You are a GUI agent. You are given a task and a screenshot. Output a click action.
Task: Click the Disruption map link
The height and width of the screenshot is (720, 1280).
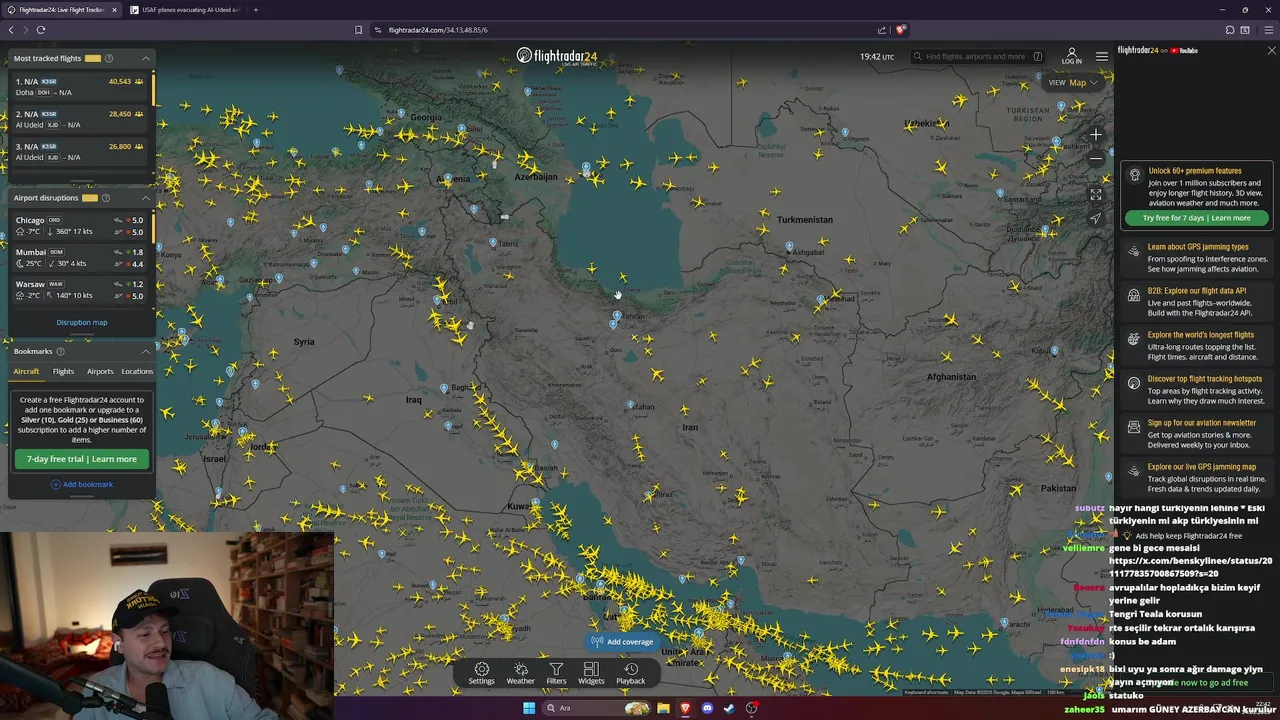point(82,322)
